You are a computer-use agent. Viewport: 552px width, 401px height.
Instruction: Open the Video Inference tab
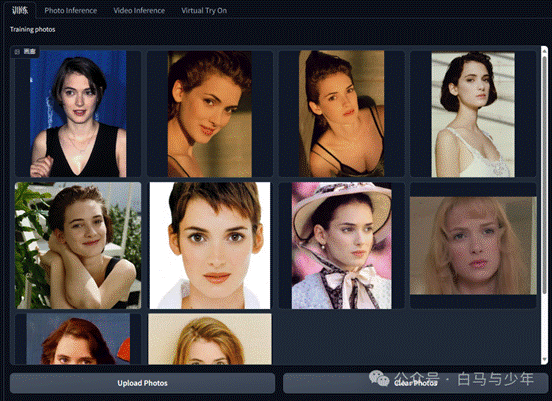[139, 11]
